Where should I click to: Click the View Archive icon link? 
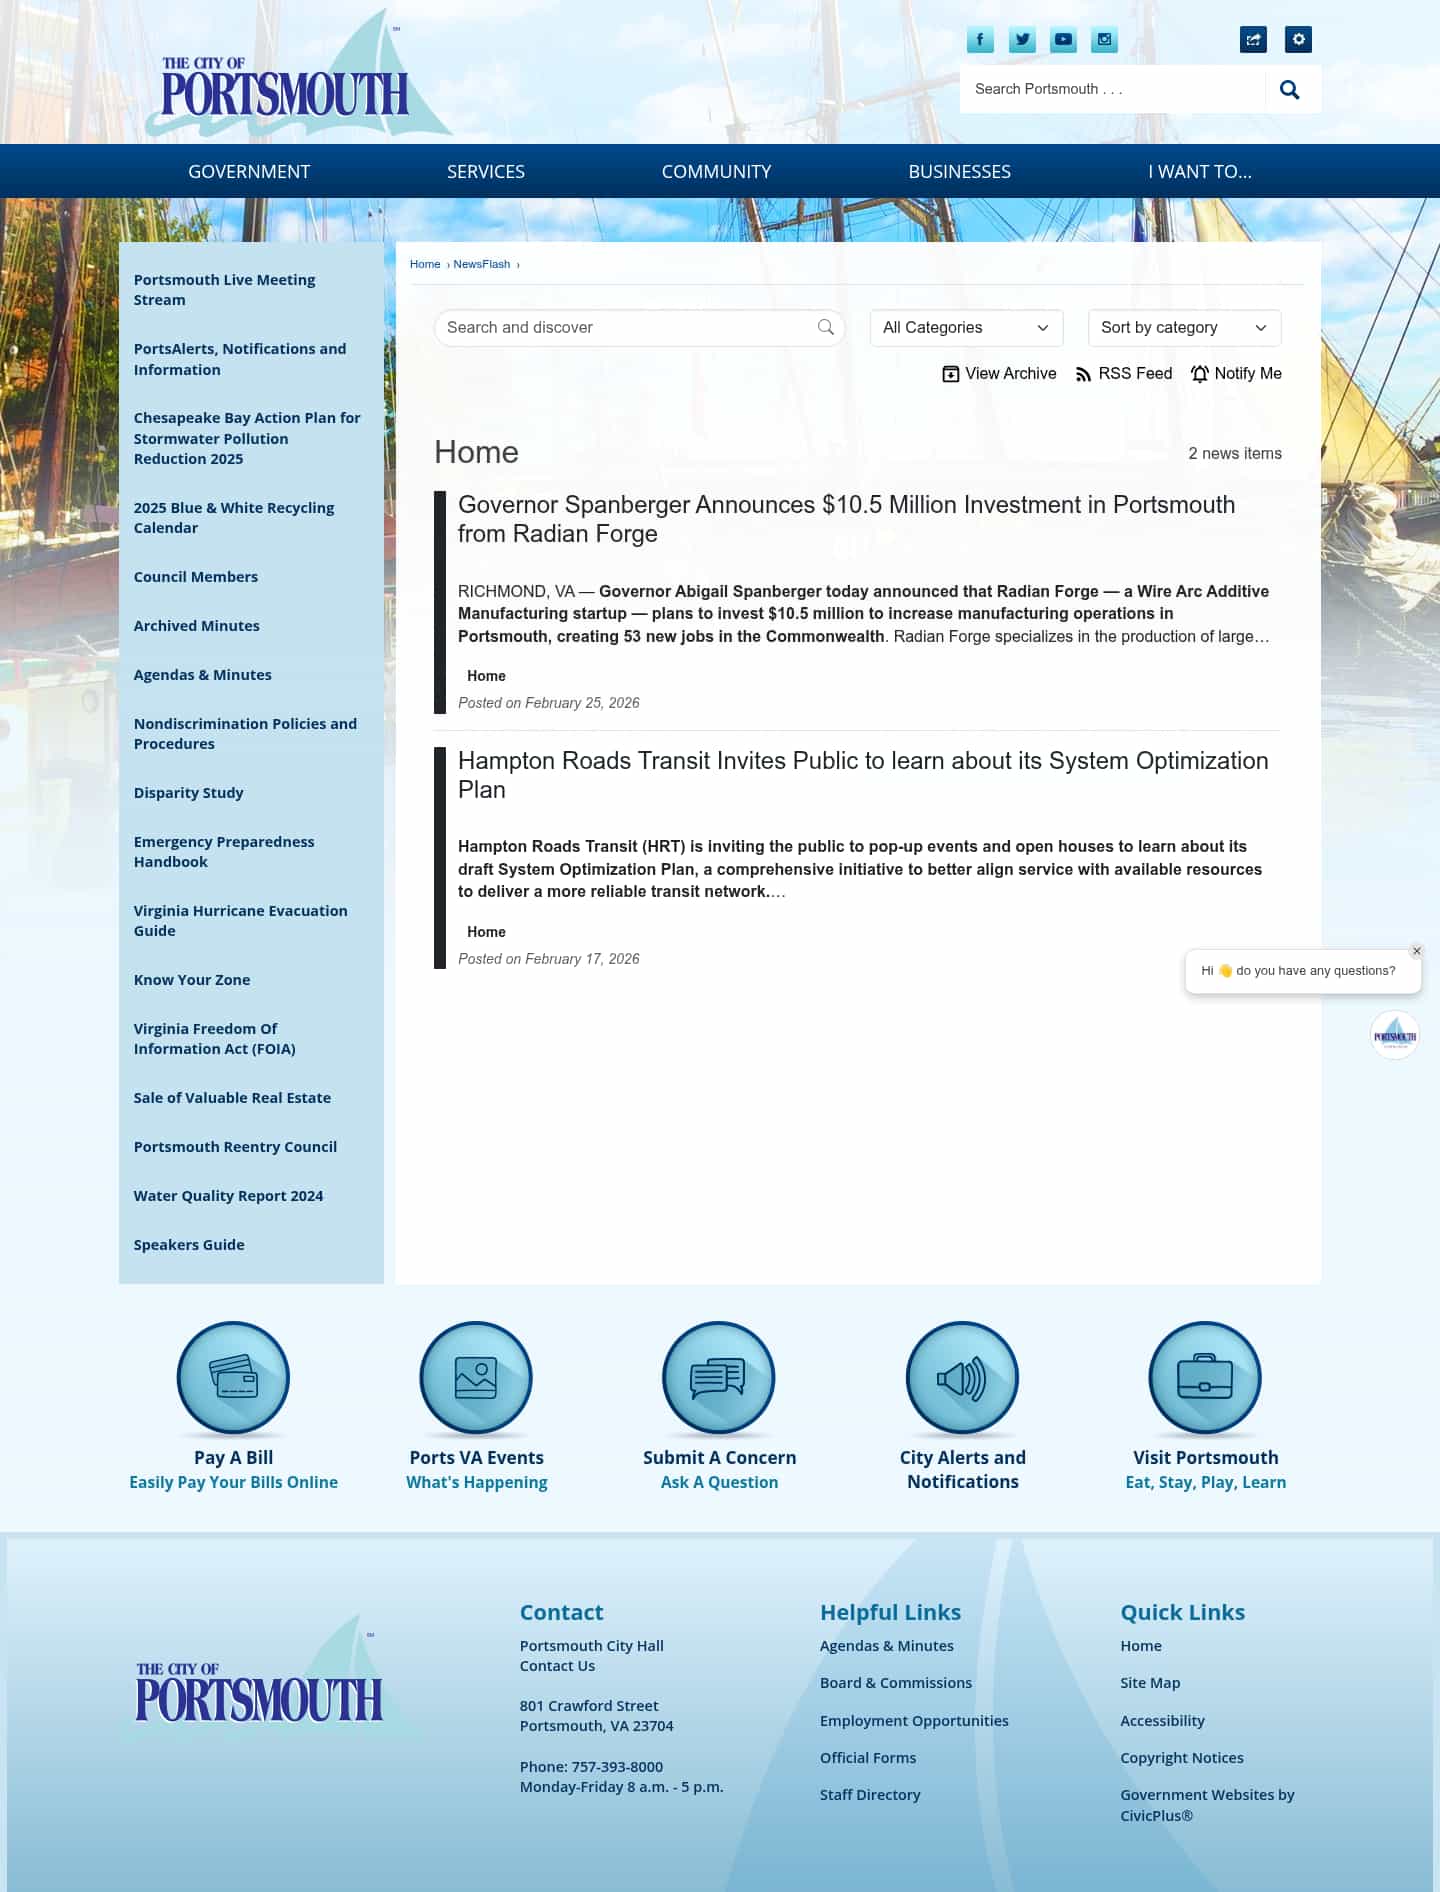(x=999, y=373)
